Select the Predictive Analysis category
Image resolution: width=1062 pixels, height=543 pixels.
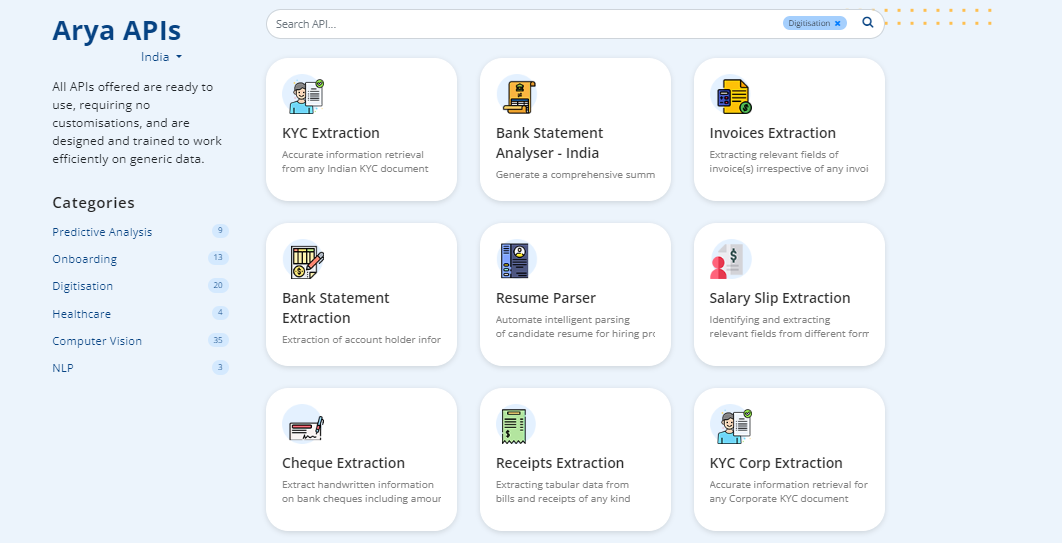tap(102, 232)
